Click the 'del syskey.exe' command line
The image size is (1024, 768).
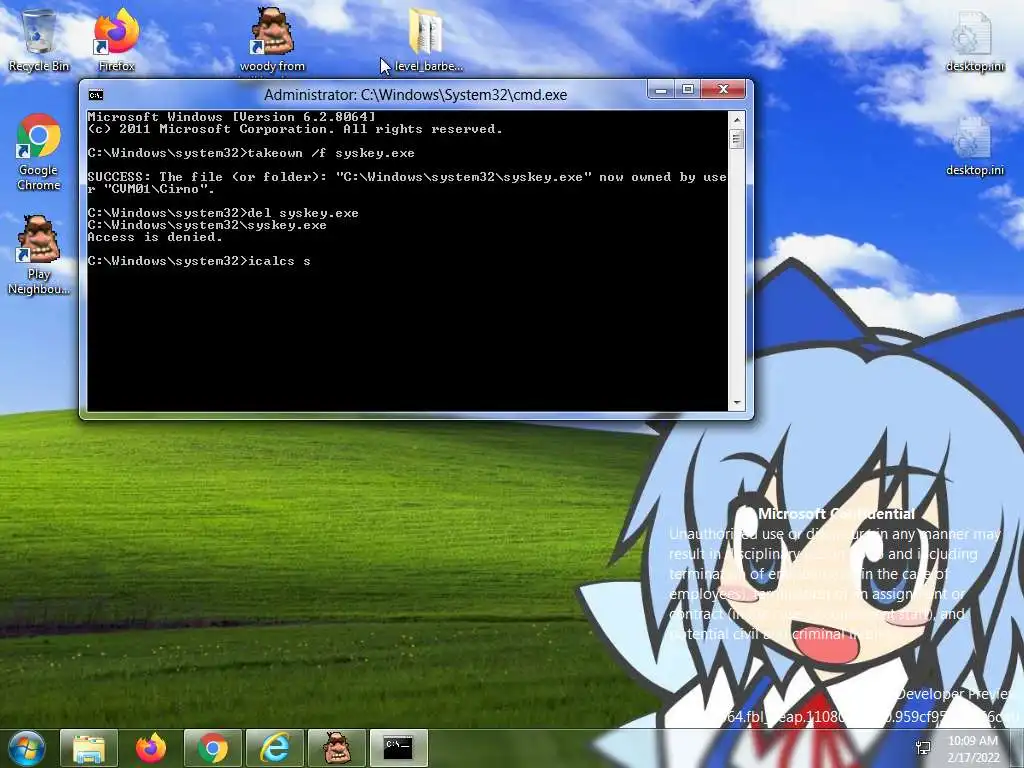click(x=223, y=213)
